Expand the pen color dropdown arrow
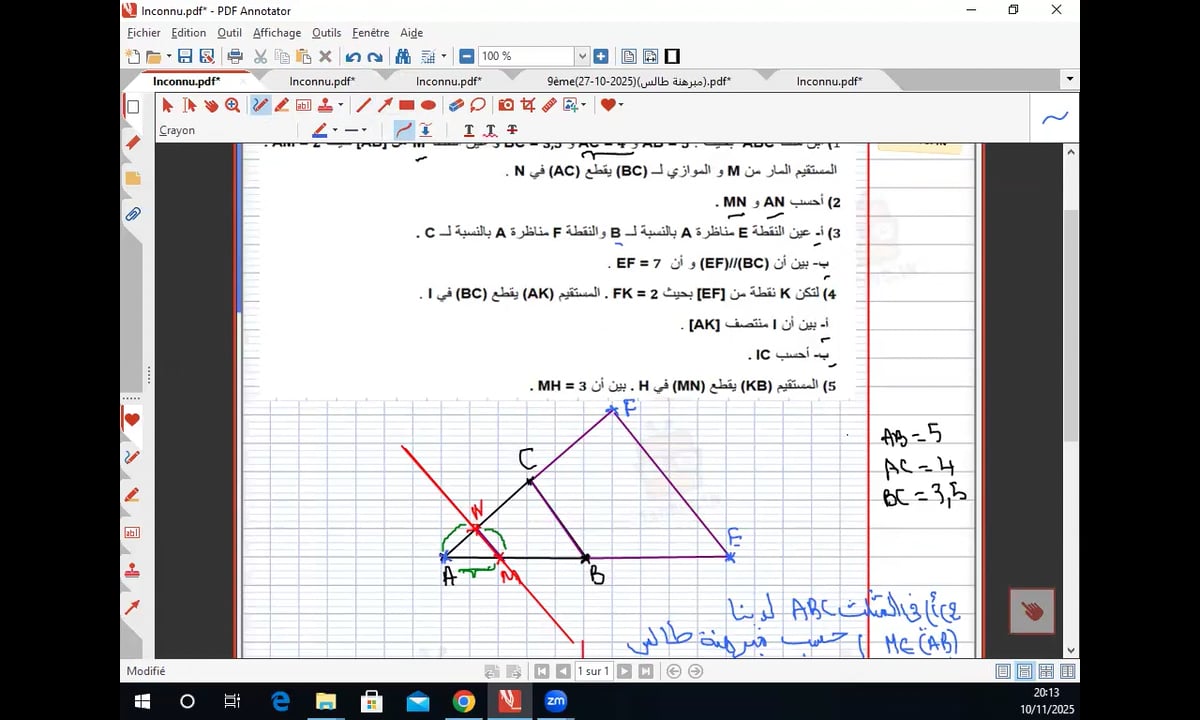This screenshot has width=1200, height=720. tap(335, 130)
